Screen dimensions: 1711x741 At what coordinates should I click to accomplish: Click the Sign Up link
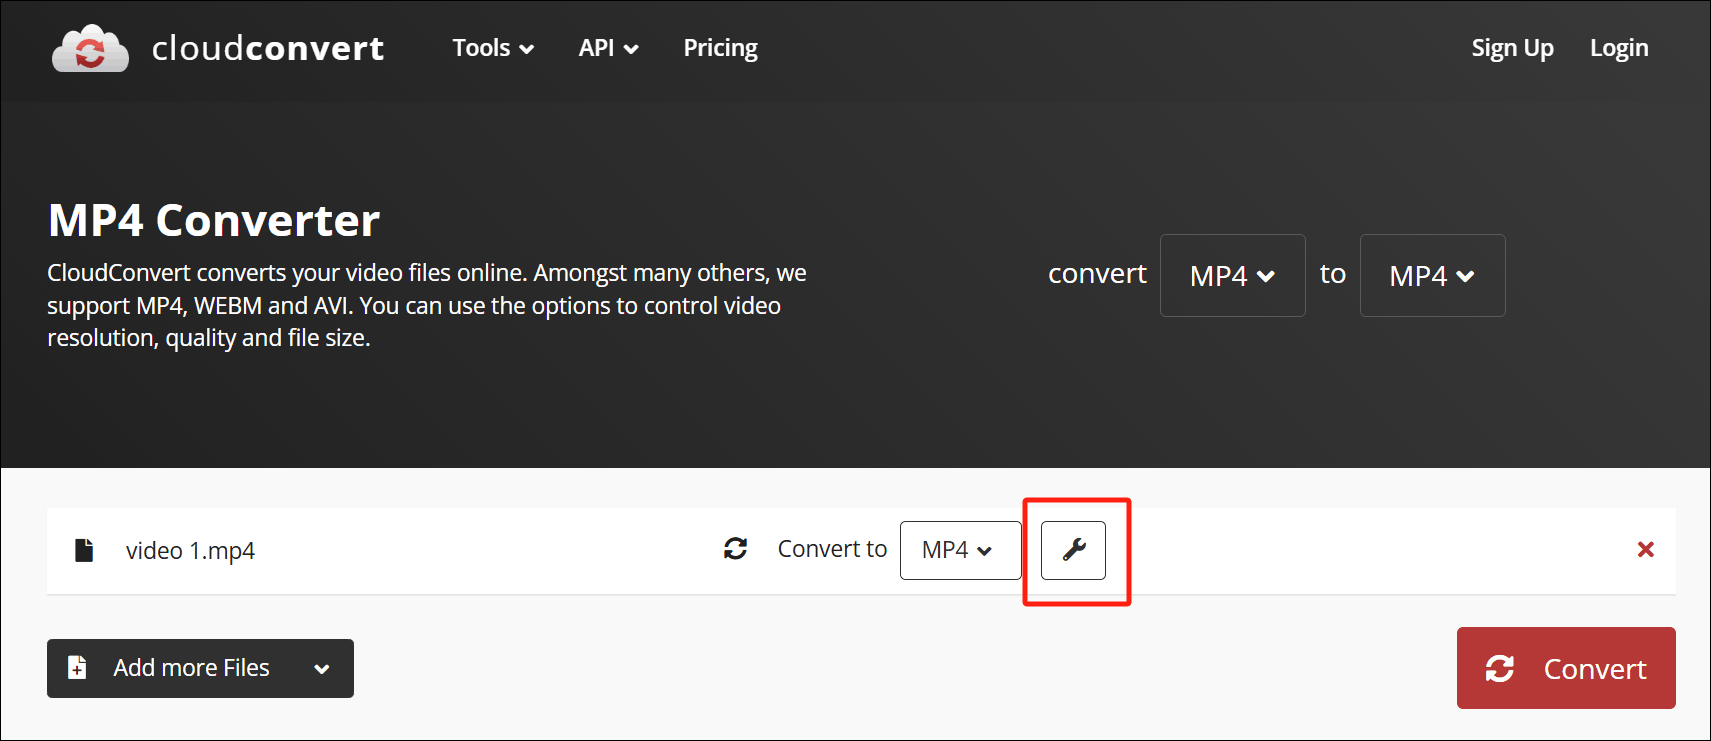point(1512,48)
